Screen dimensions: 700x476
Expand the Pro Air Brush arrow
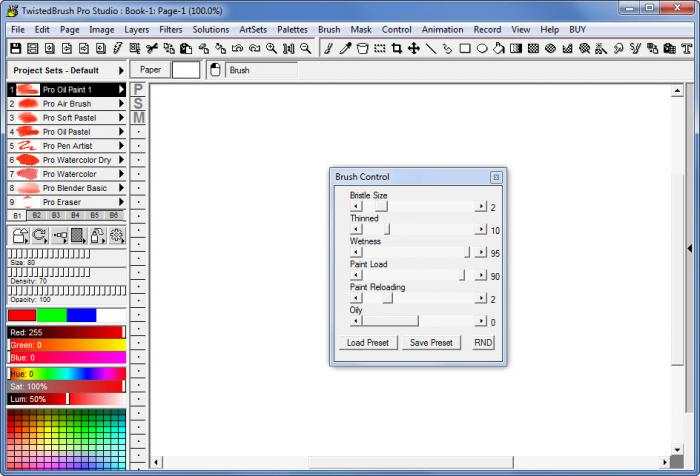pos(121,104)
